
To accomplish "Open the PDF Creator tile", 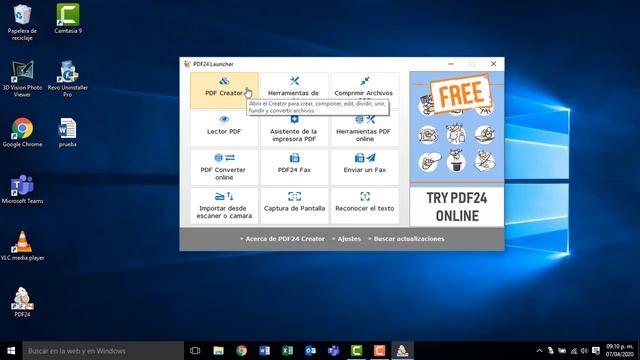I will coord(224,90).
